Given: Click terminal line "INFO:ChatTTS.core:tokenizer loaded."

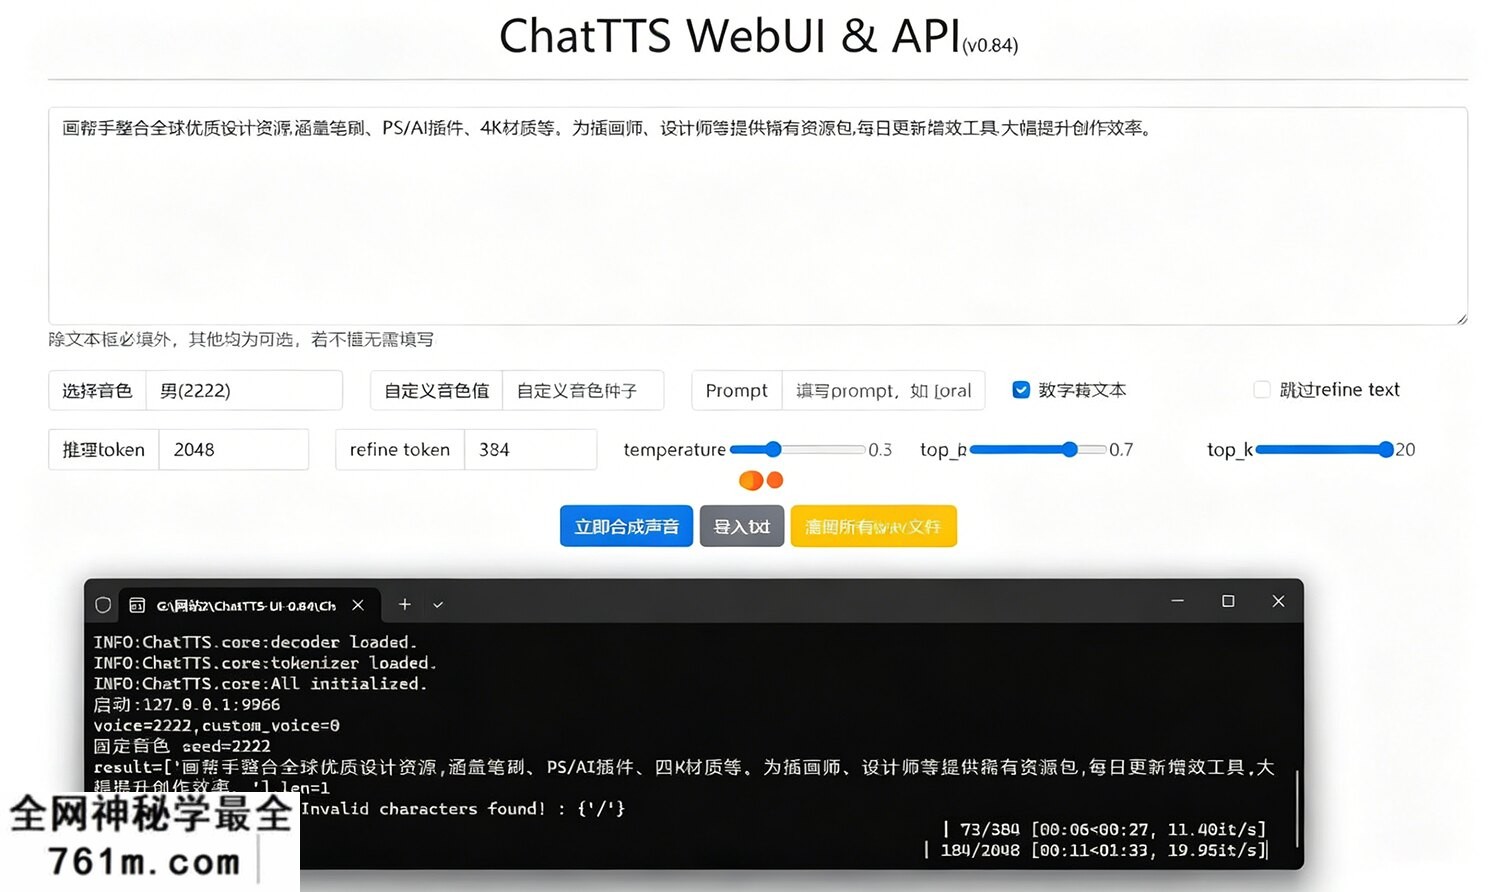Looking at the screenshot, I should coord(265,663).
